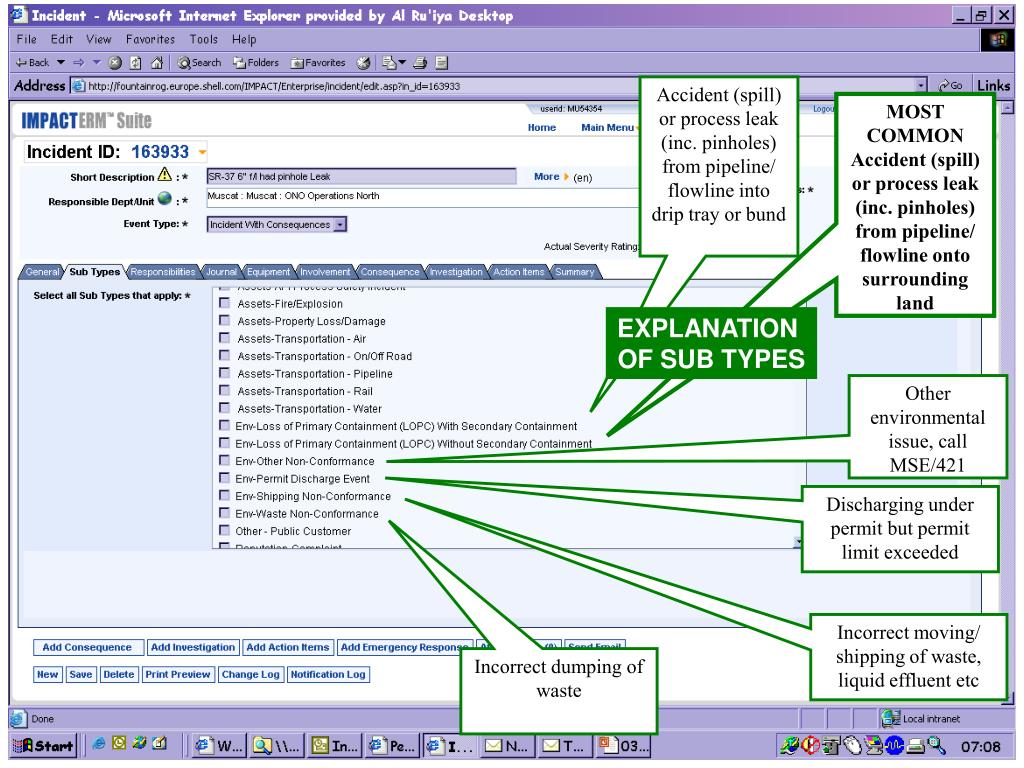This screenshot has height=768, width=1024.
Task: Switch to the 'T...' mail taskbar window
Action: pyautogui.click(x=564, y=745)
